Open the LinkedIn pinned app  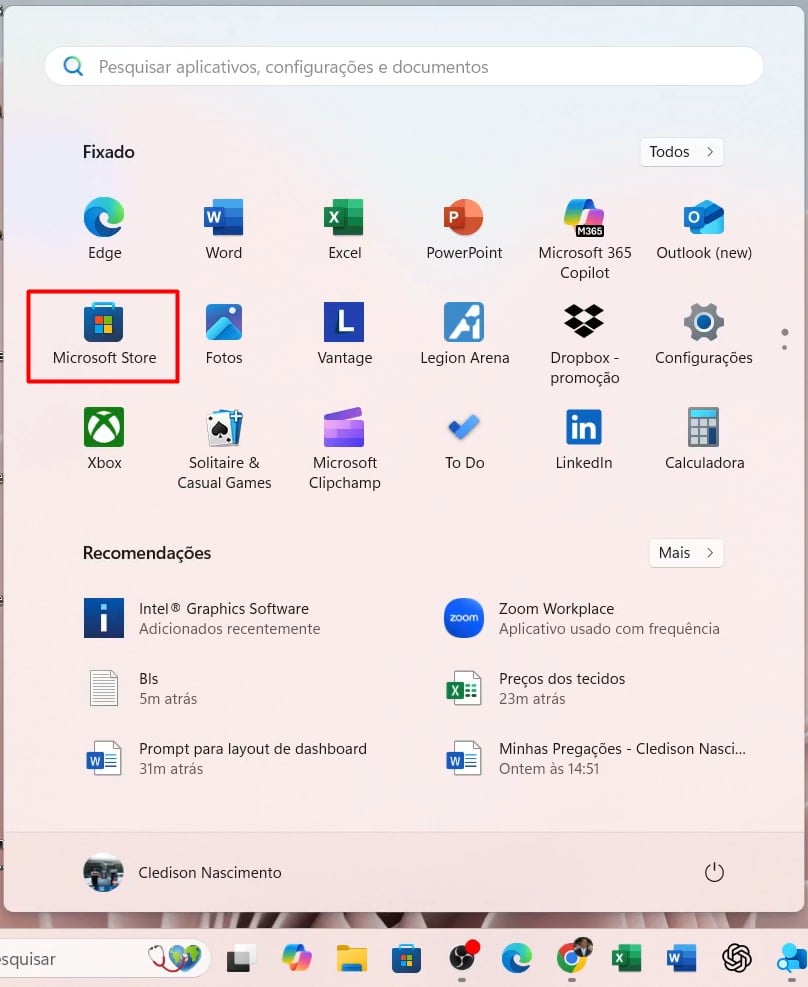(584, 439)
